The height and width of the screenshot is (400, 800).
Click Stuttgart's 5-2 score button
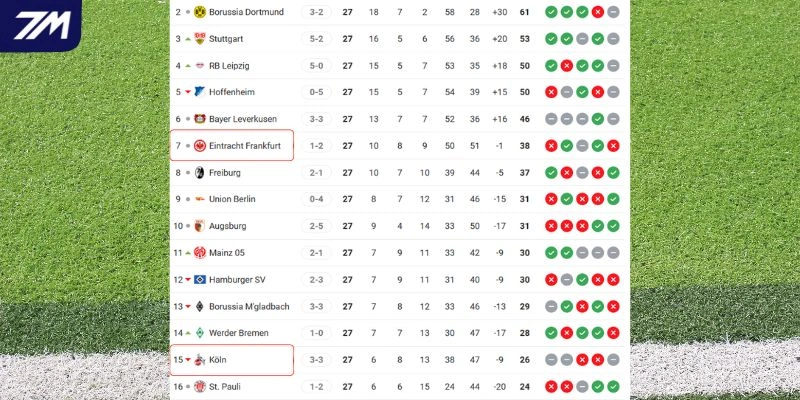(317, 39)
